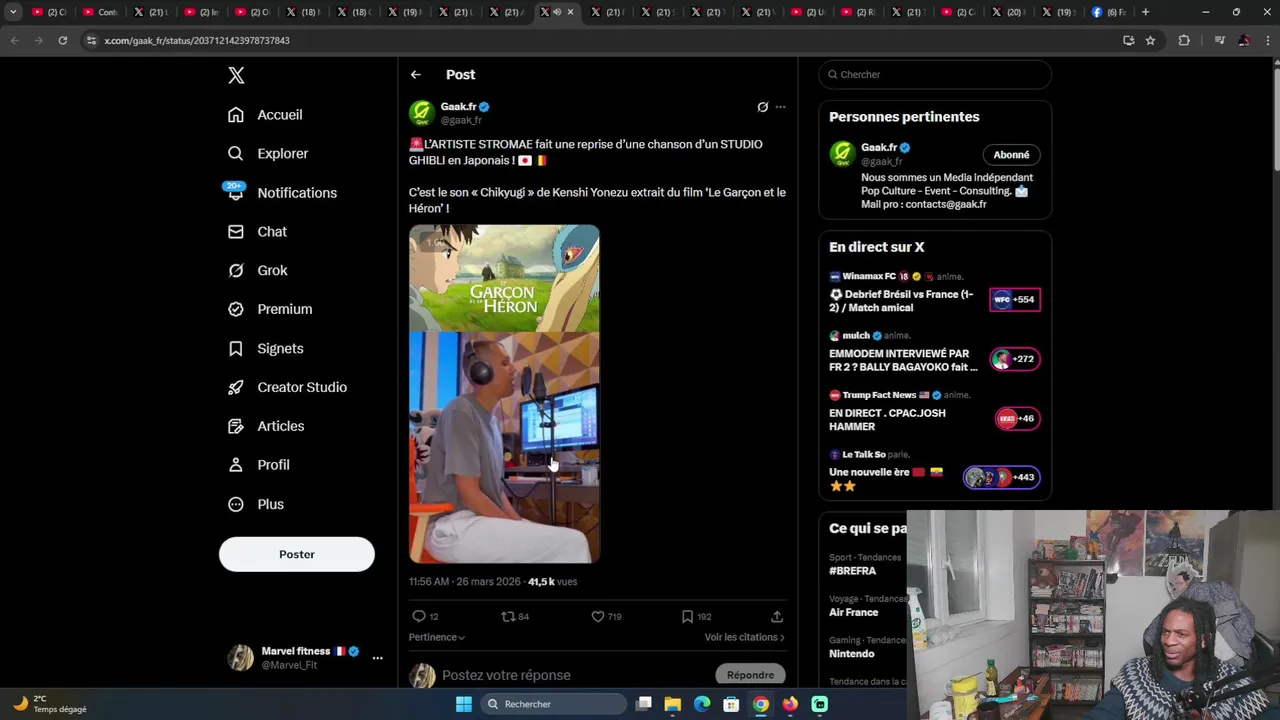Open the post's three-dot more menu
Image resolution: width=1280 pixels, height=720 pixels.
coord(781,107)
